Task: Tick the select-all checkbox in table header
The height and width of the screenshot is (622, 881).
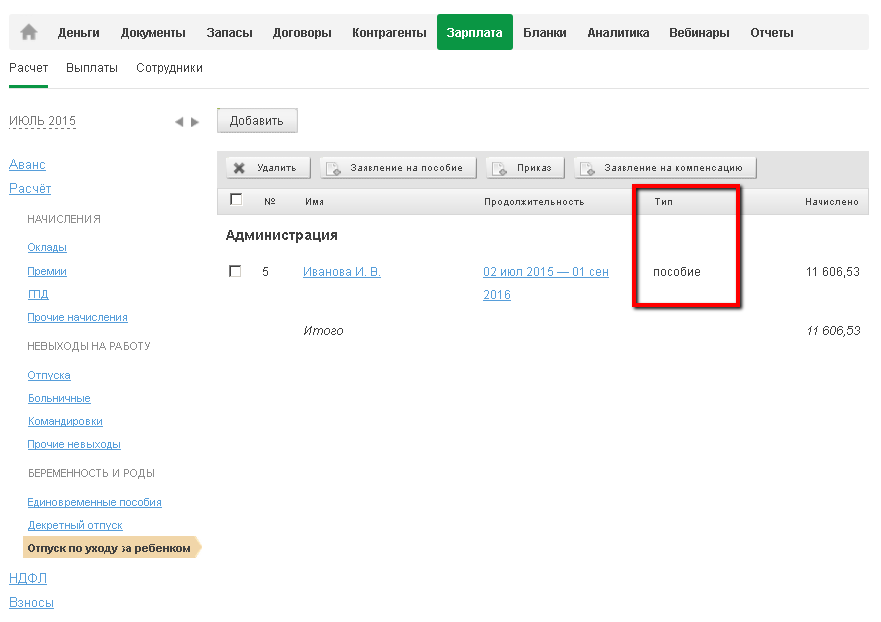Action: point(237,199)
